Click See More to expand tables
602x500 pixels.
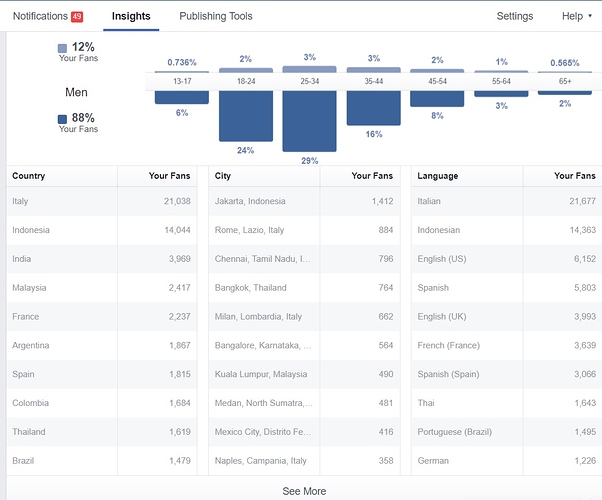click(304, 491)
